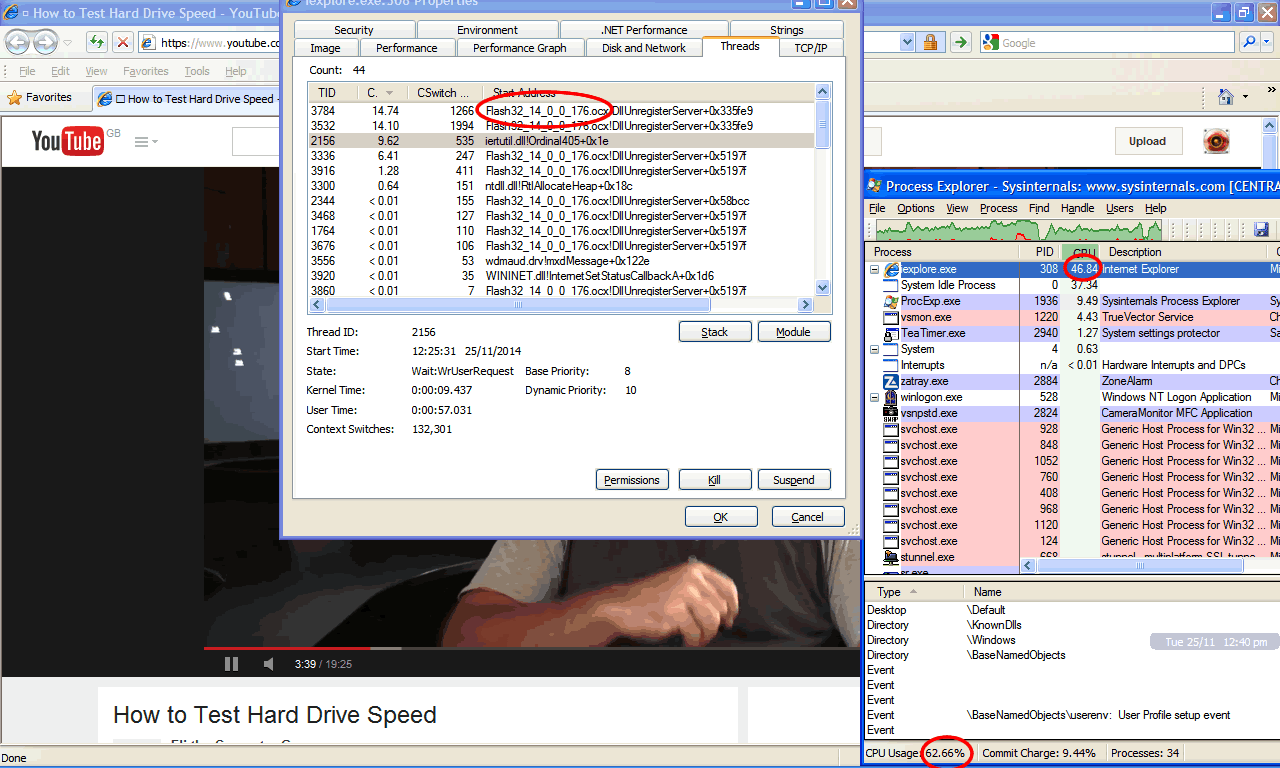
Task: Click the Suspend button
Action: click(794, 480)
